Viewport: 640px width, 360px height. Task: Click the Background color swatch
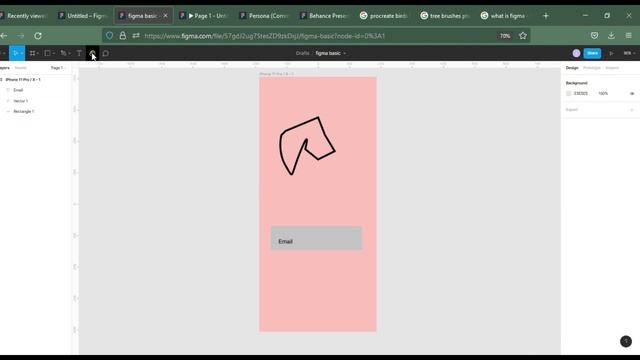[x=569, y=93]
